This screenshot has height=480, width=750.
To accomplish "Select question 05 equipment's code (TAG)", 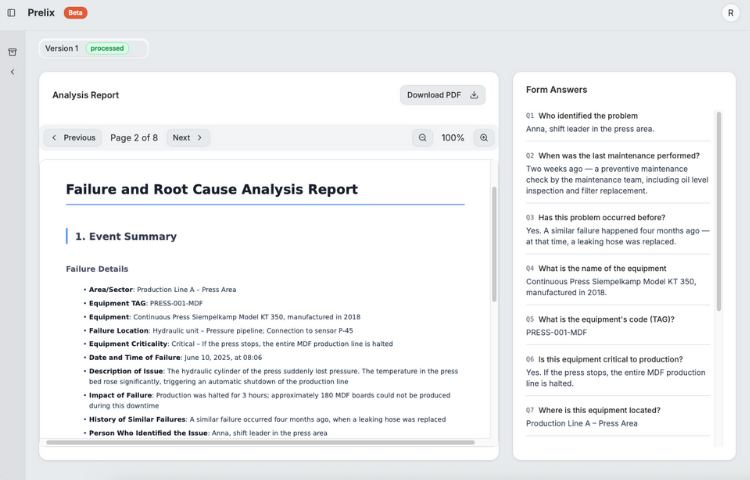I will coord(606,319).
